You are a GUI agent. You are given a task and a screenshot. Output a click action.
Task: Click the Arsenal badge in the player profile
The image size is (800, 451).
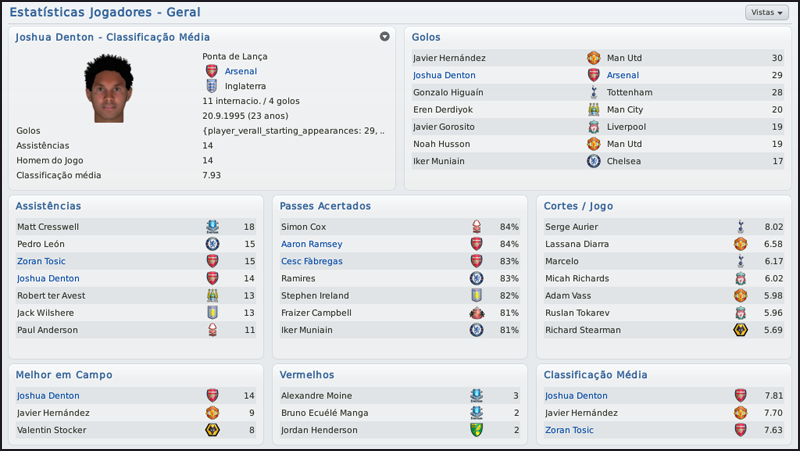[211, 71]
